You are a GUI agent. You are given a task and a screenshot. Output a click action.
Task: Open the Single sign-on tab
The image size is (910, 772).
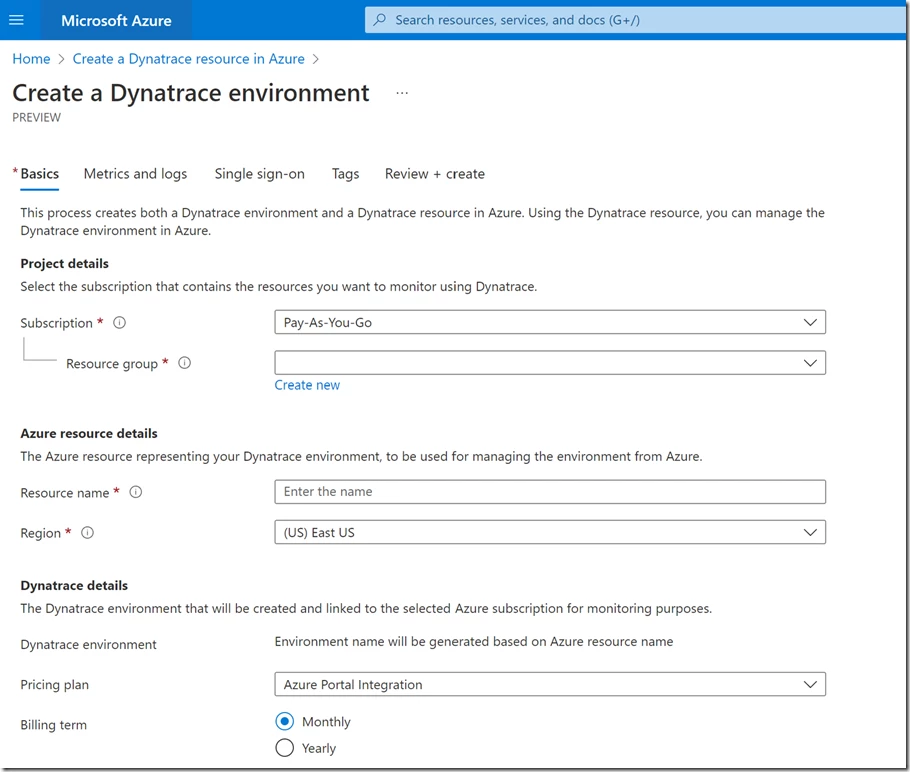[259, 174]
